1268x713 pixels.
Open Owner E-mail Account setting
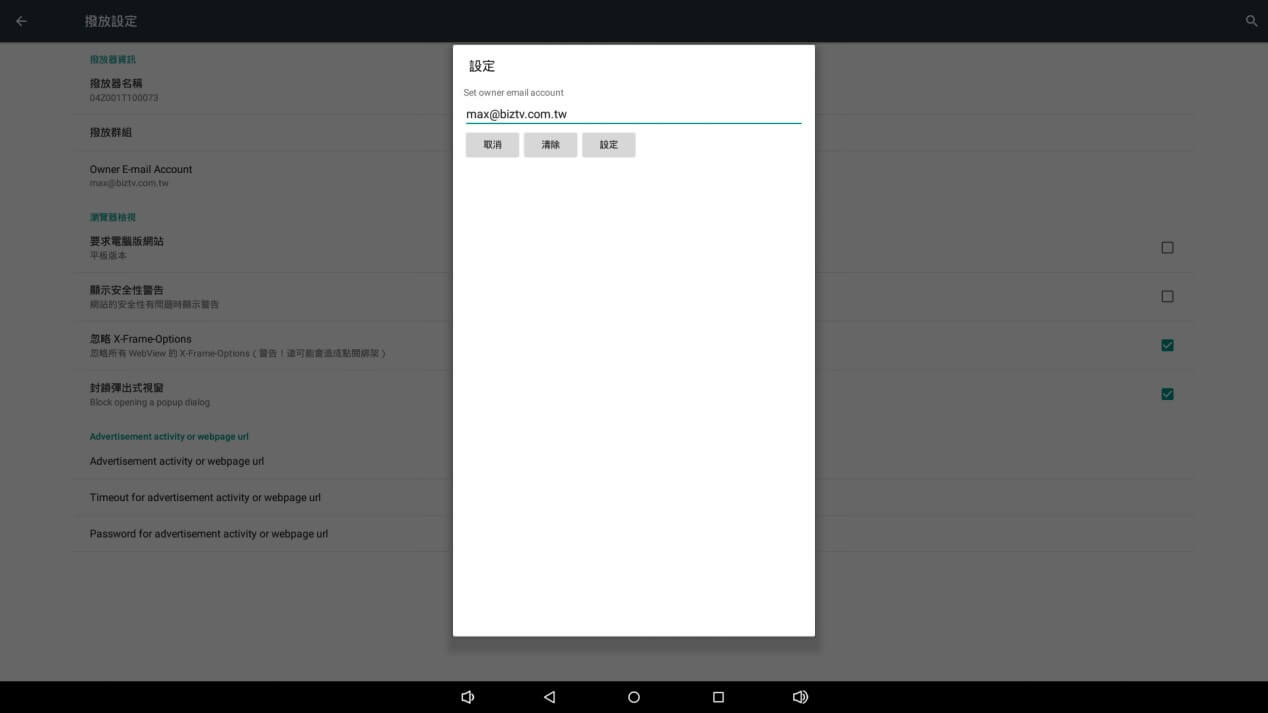point(141,175)
